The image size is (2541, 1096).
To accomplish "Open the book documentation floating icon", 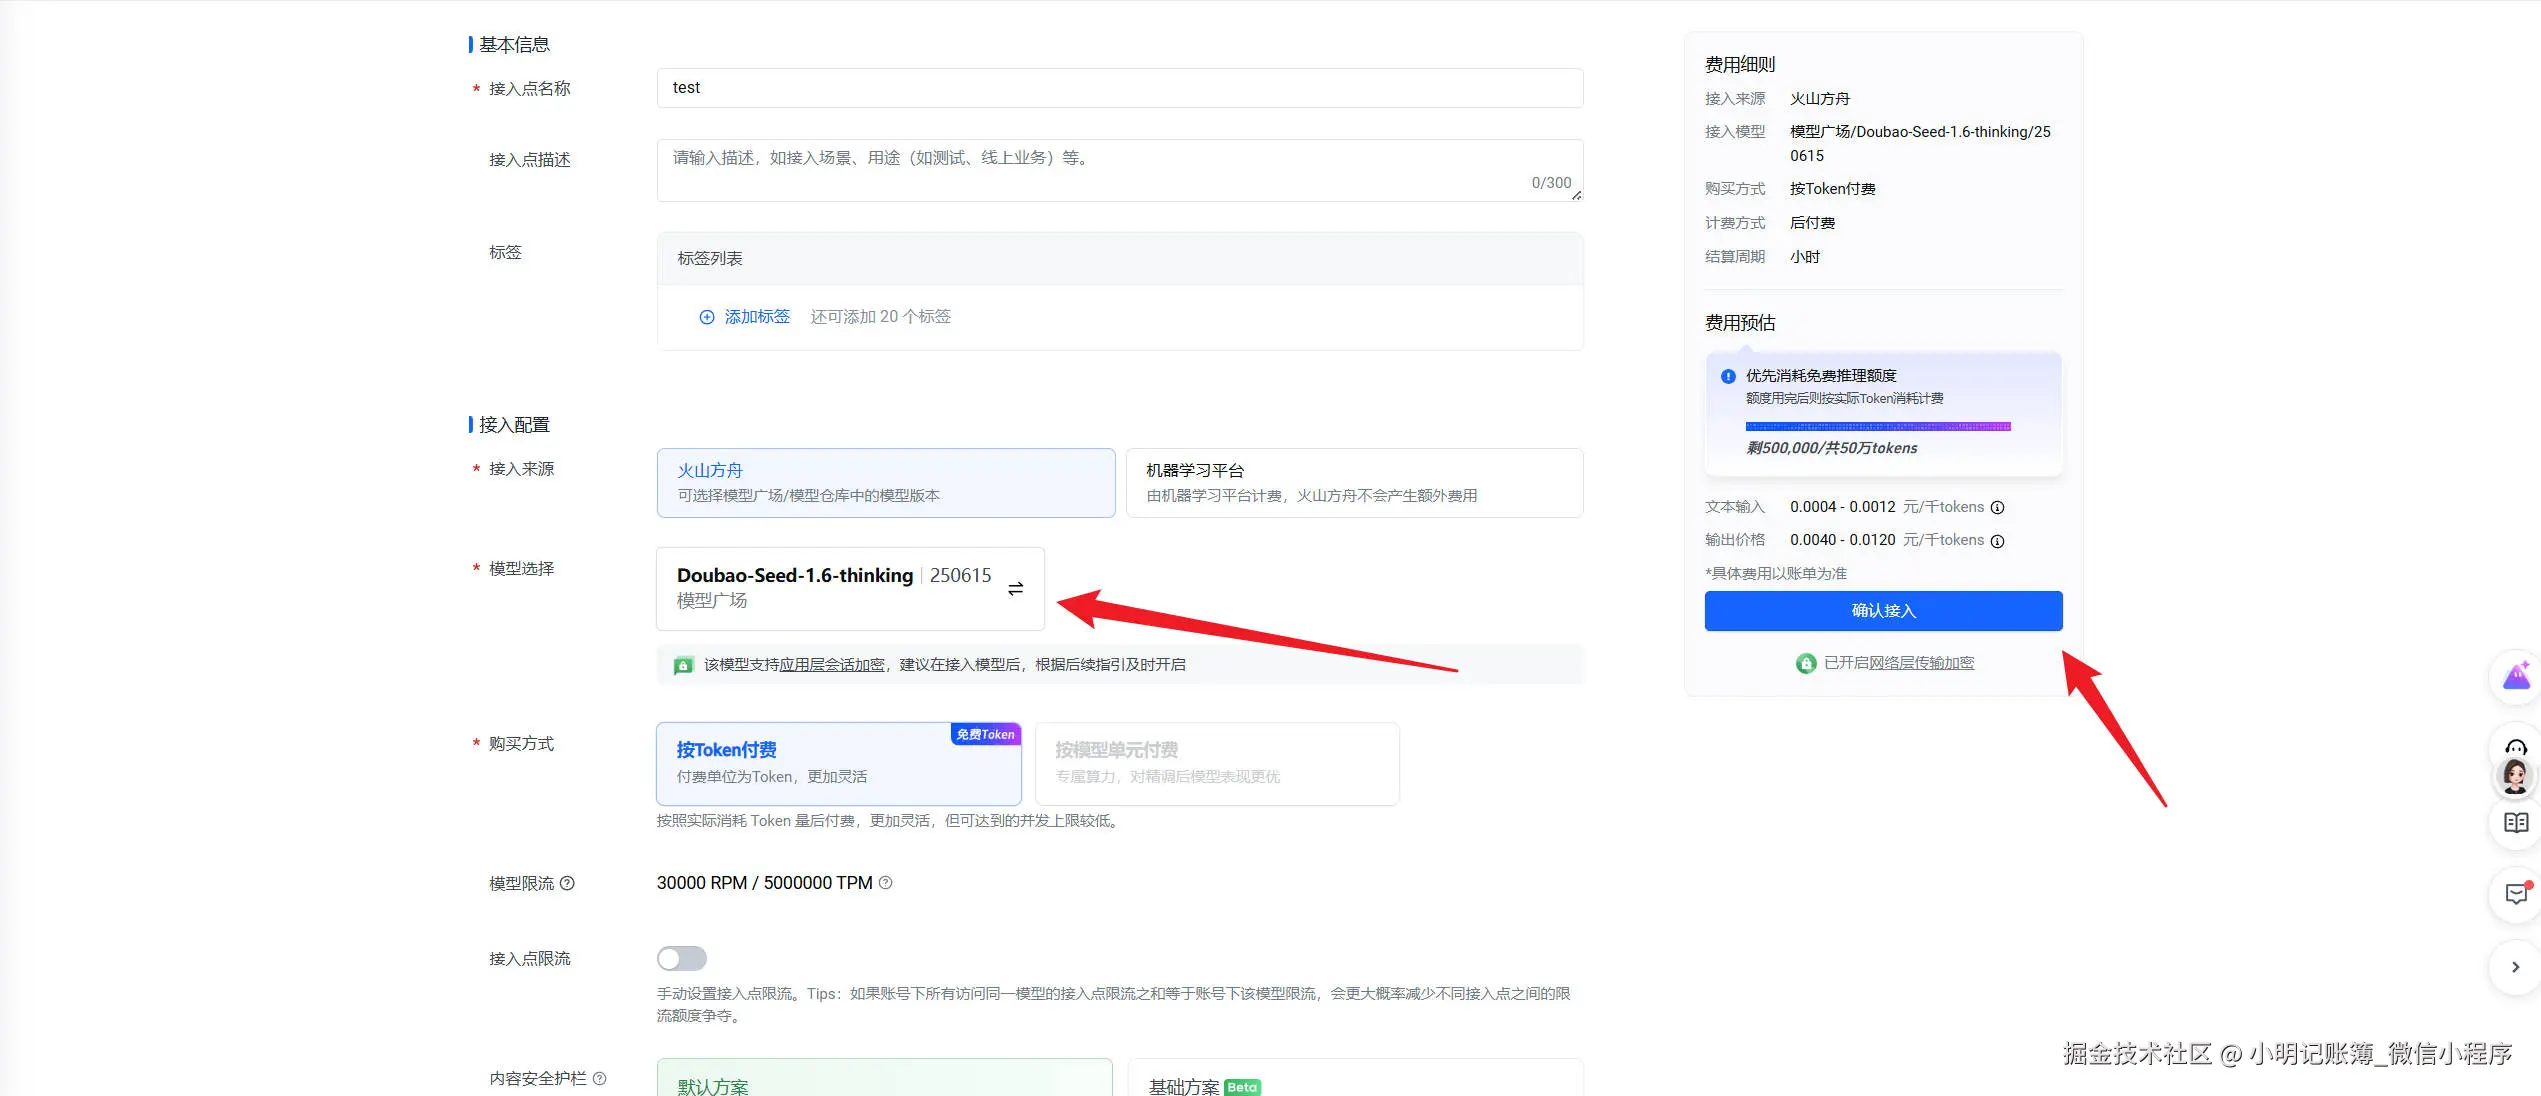I will [2515, 823].
